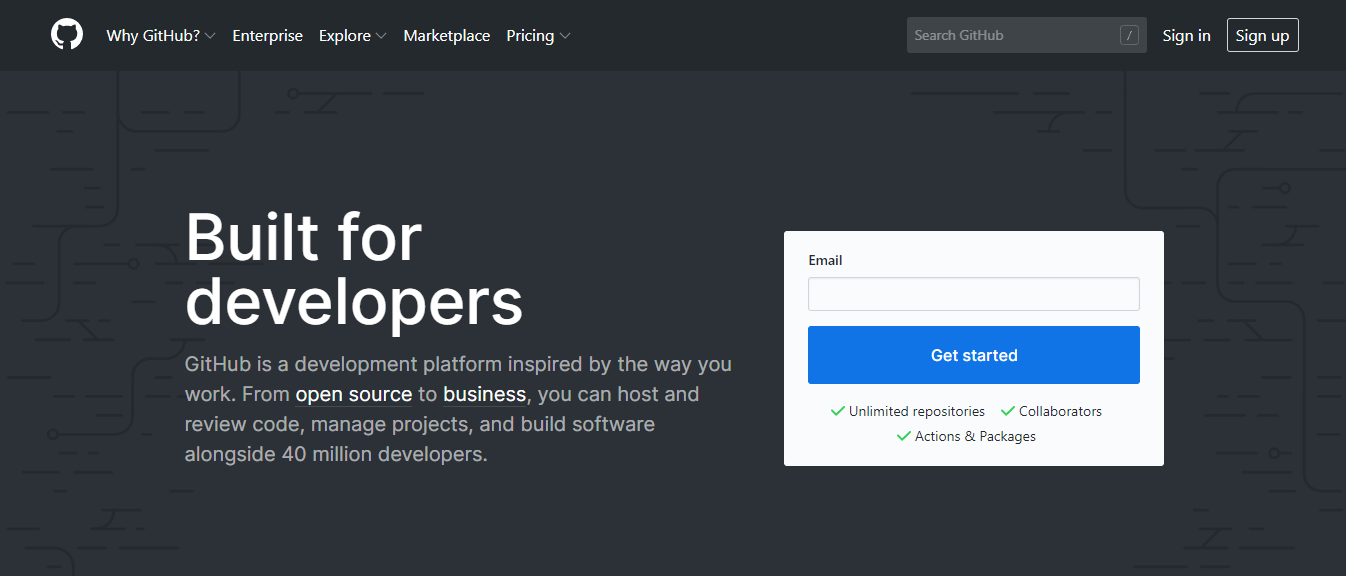1346x576 pixels.
Task: Follow the business link
Action: pos(484,394)
